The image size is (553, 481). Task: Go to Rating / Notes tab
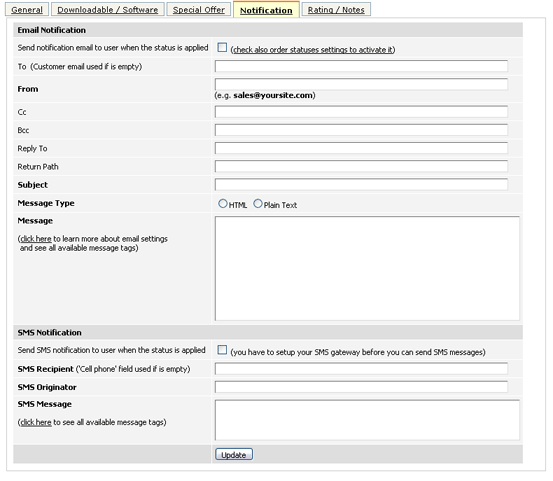tap(336, 10)
